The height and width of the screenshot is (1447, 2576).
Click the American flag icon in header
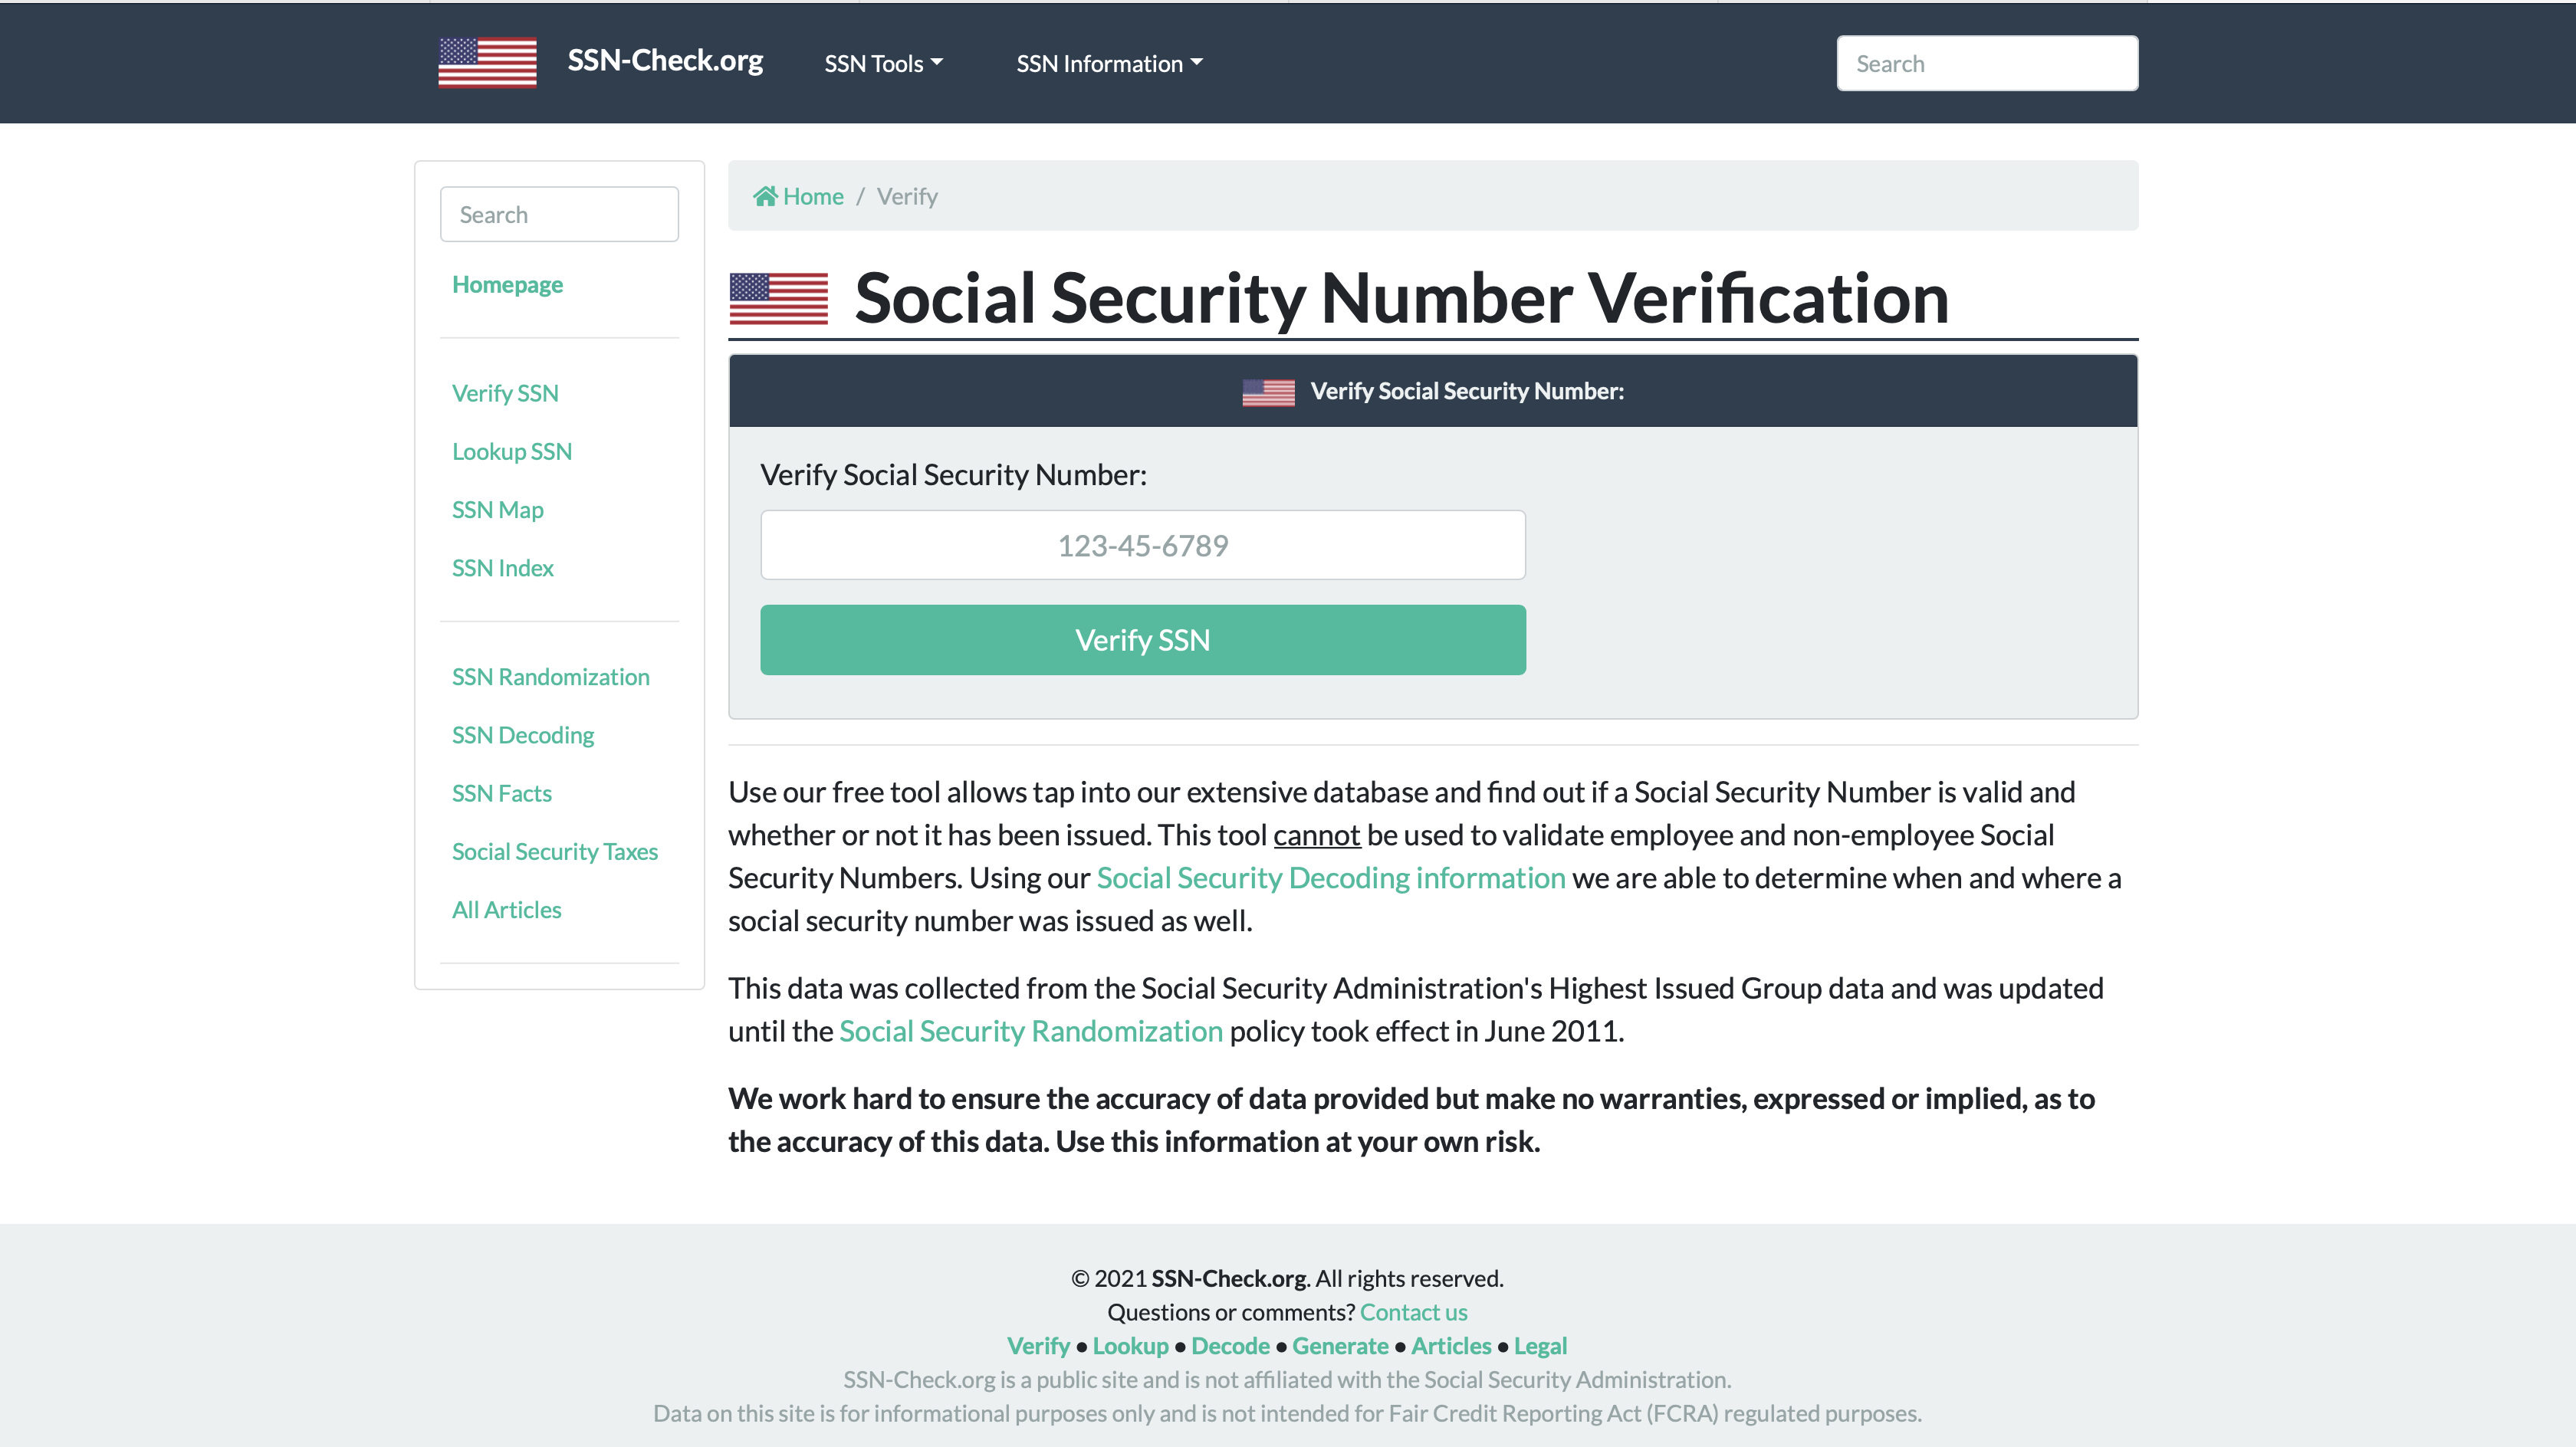487,62
